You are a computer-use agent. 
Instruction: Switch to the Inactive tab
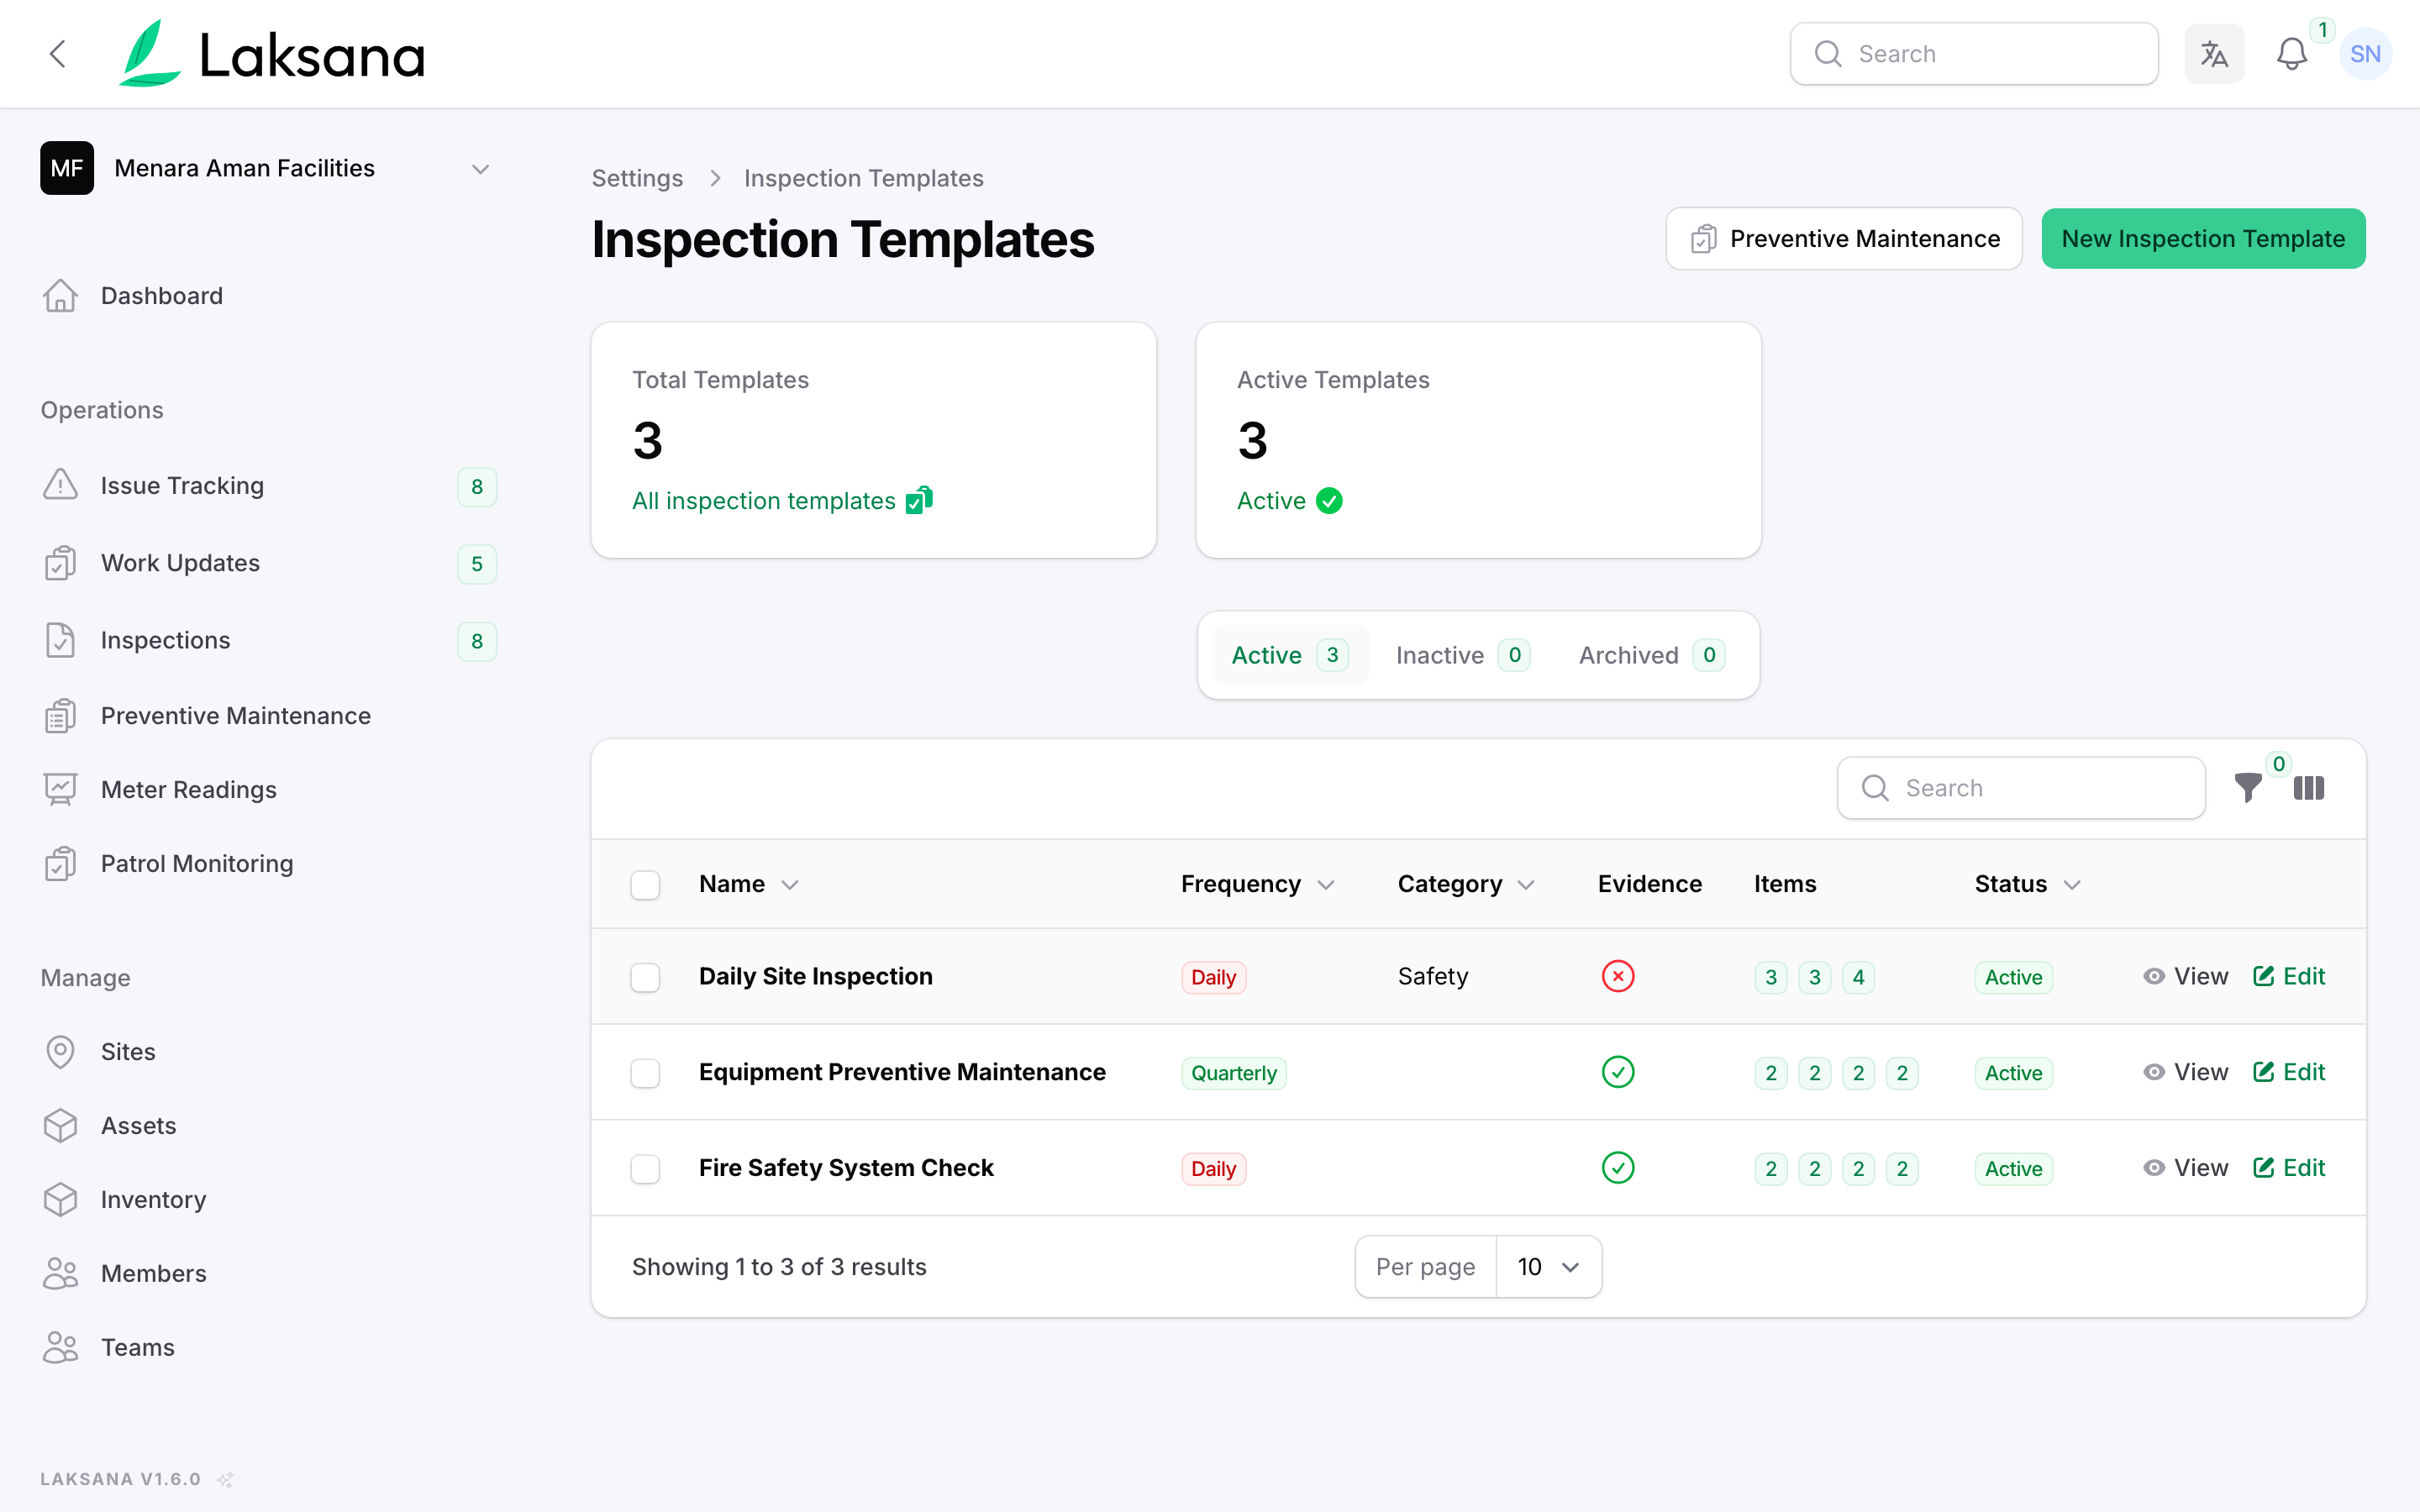click(1462, 655)
